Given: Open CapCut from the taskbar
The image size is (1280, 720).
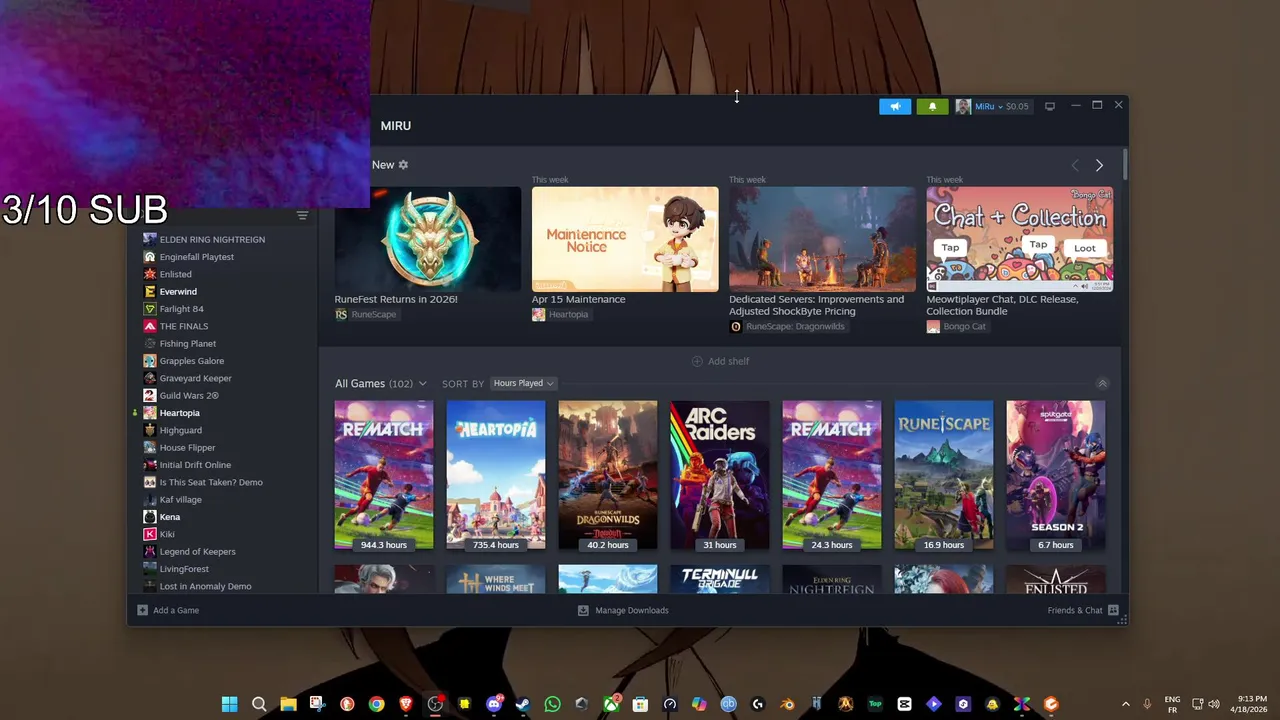Looking at the screenshot, I should [x=905, y=704].
